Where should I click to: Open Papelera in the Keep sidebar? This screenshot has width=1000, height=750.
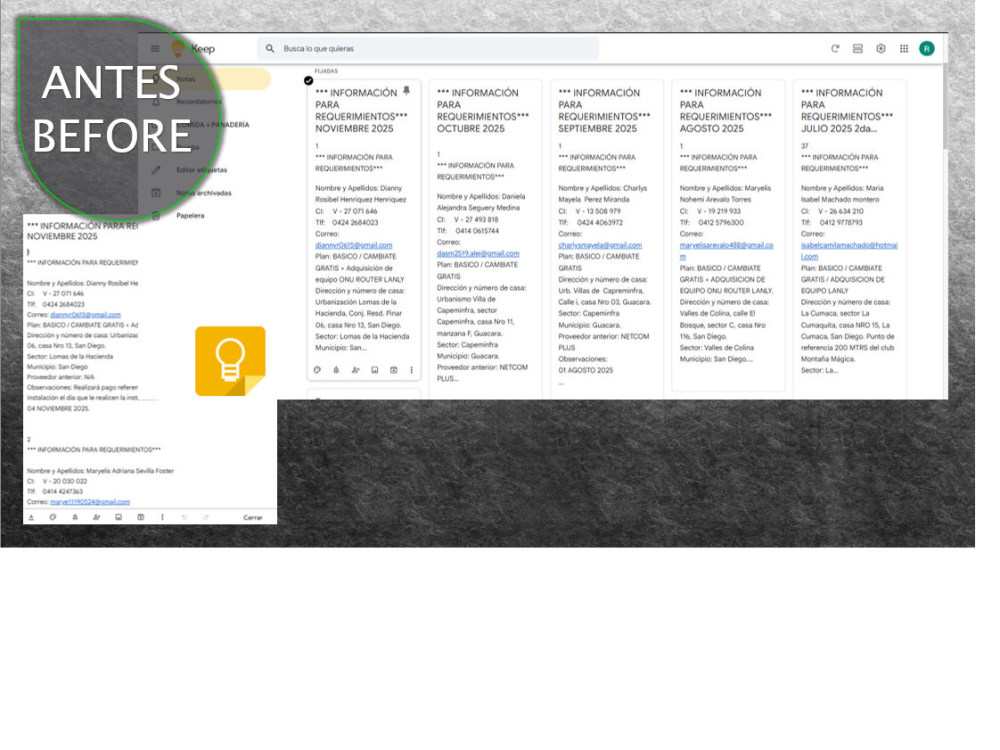point(190,216)
